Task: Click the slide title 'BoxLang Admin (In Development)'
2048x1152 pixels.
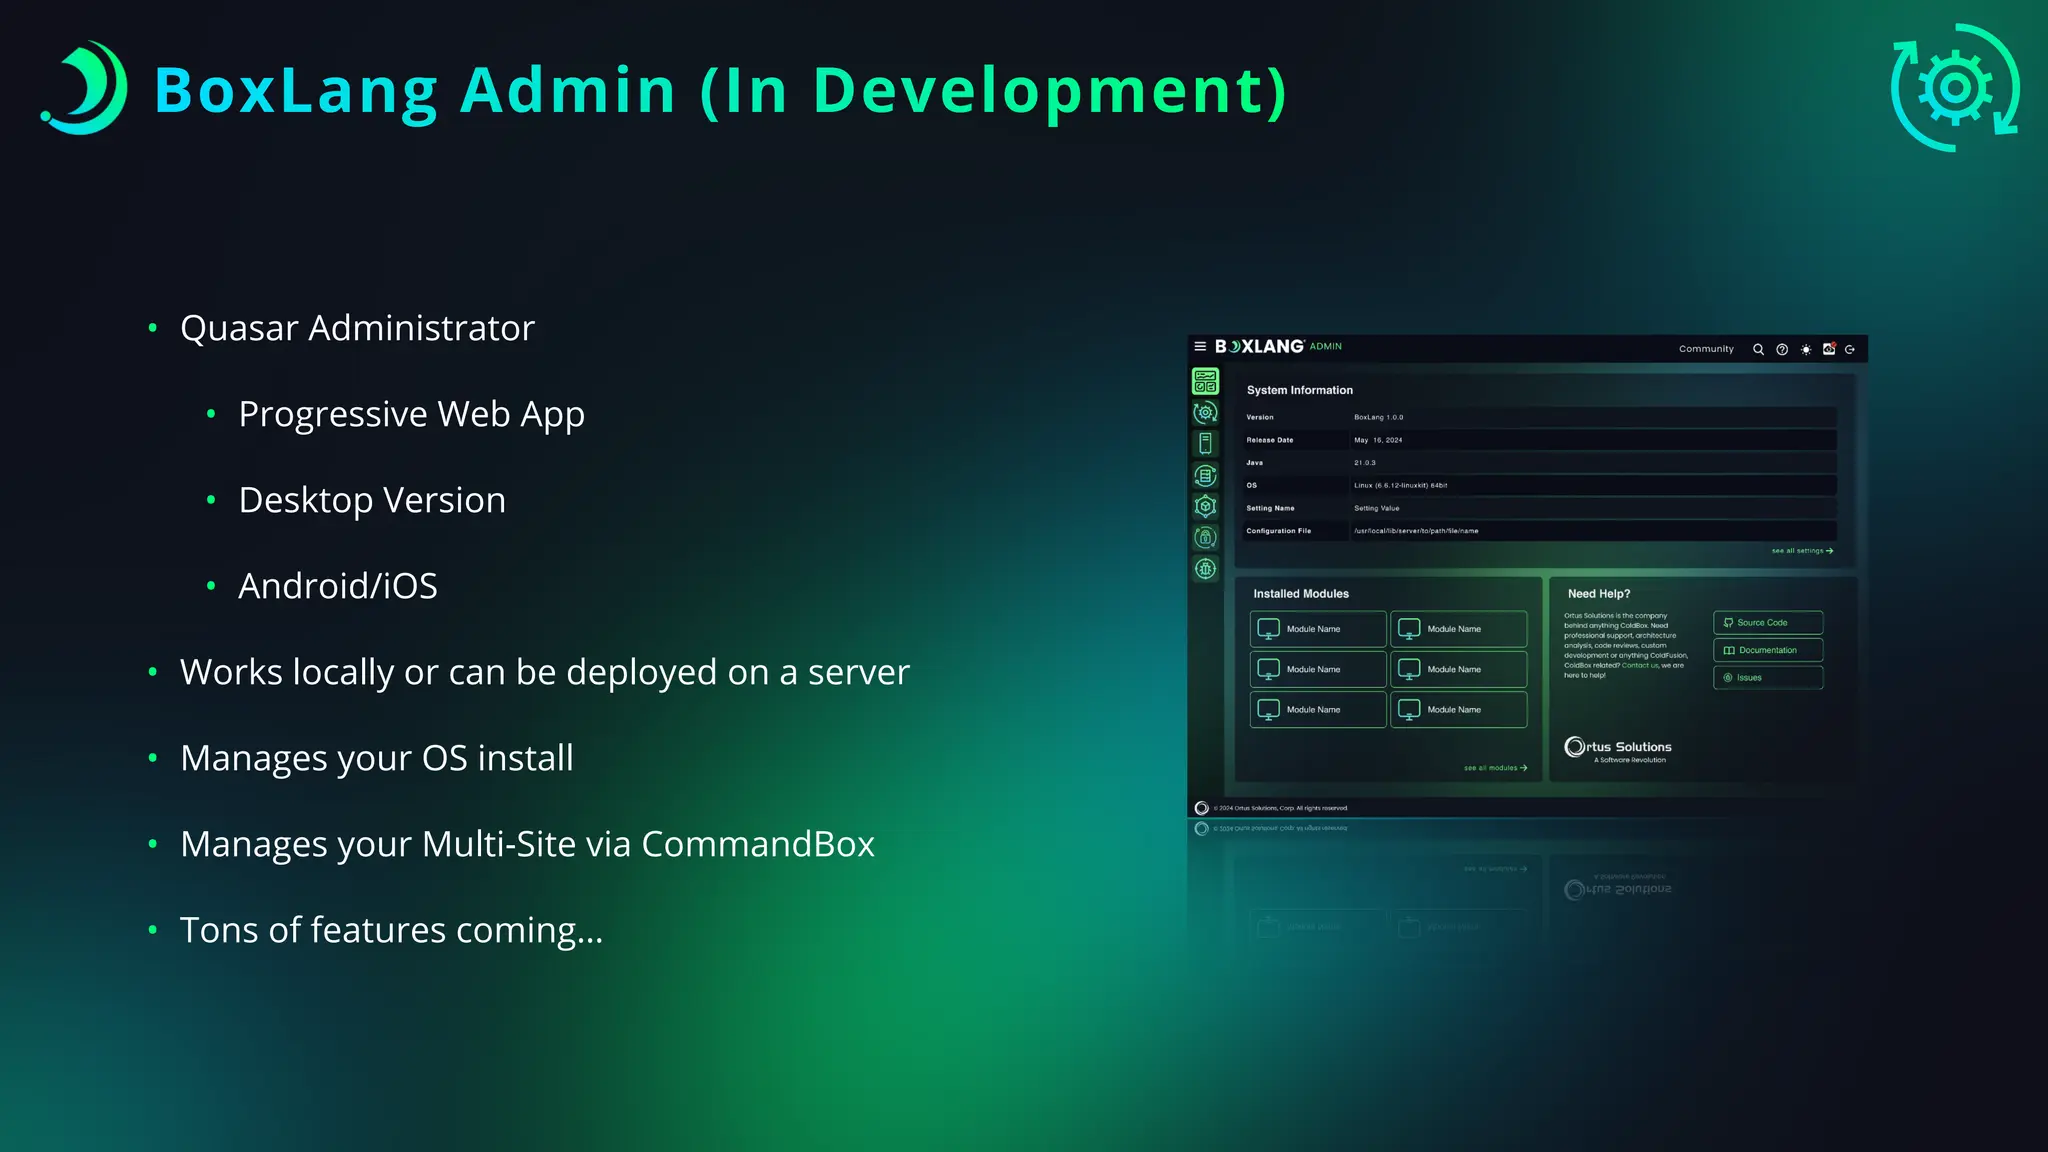Action: (720, 90)
